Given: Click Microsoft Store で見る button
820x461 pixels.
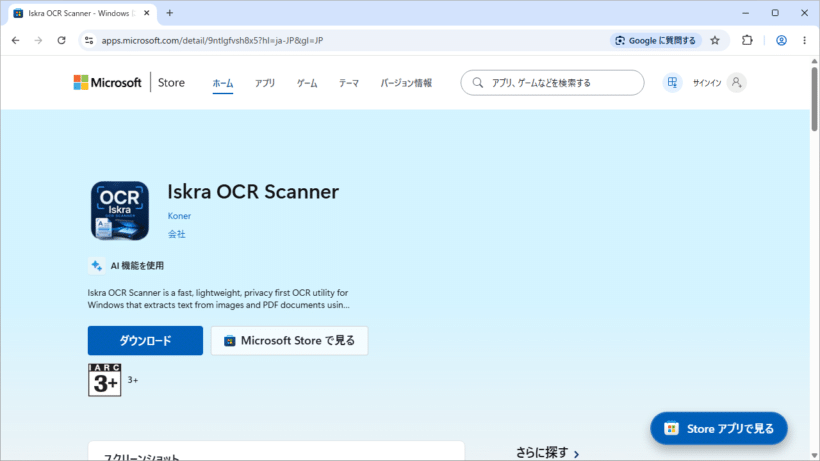Looking at the screenshot, I should (x=289, y=341).
